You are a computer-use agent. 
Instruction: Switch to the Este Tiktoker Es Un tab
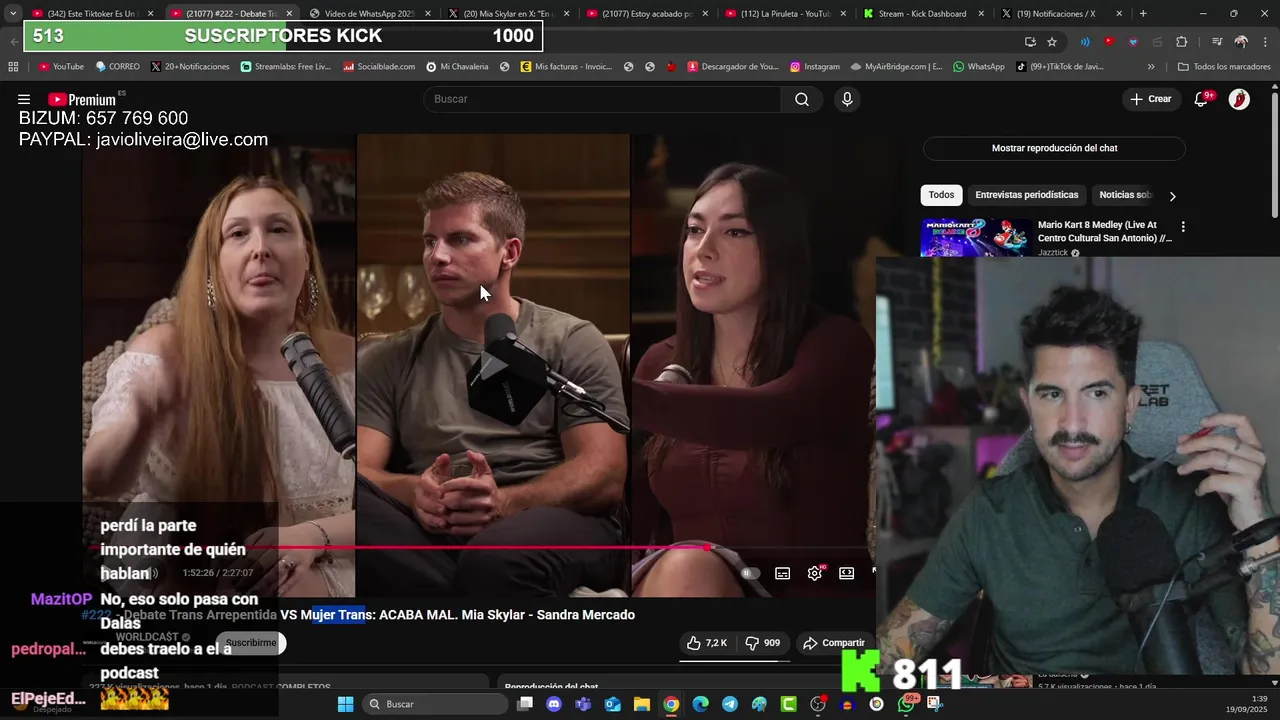pyautogui.click(x=91, y=14)
